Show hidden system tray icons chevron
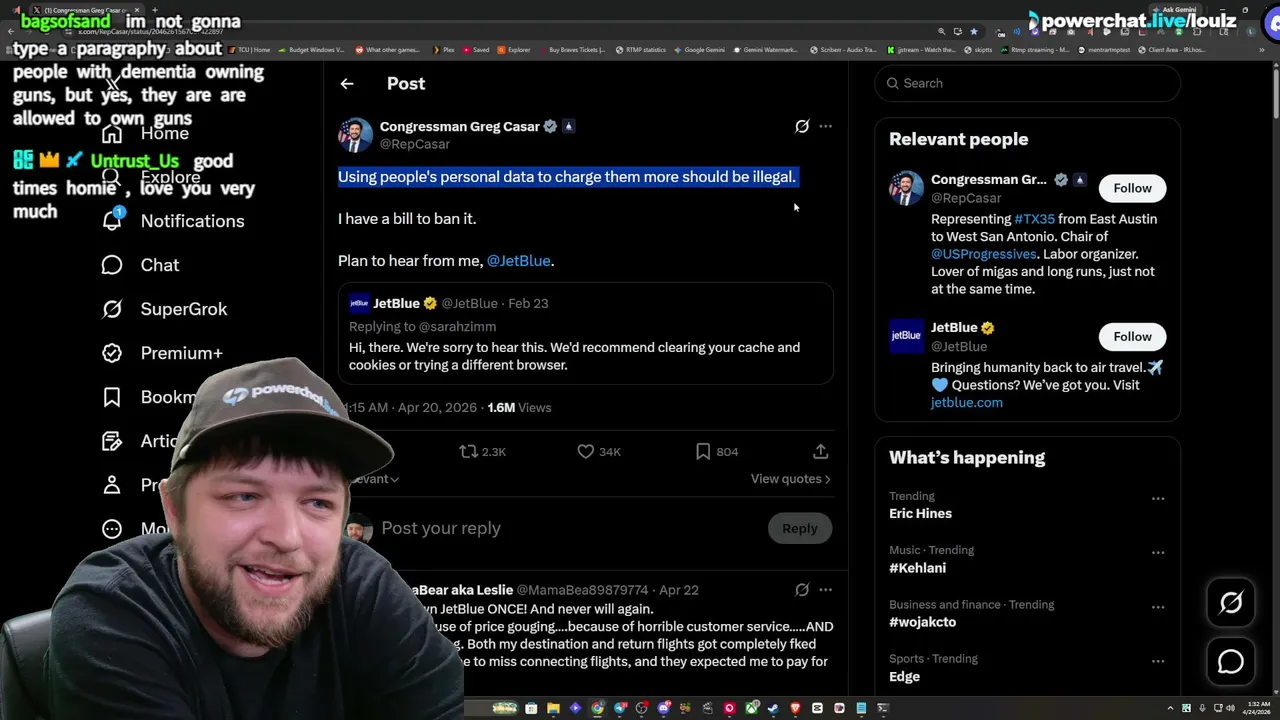The height and width of the screenshot is (720, 1280). pyautogui.click(x=1170, y=708)
